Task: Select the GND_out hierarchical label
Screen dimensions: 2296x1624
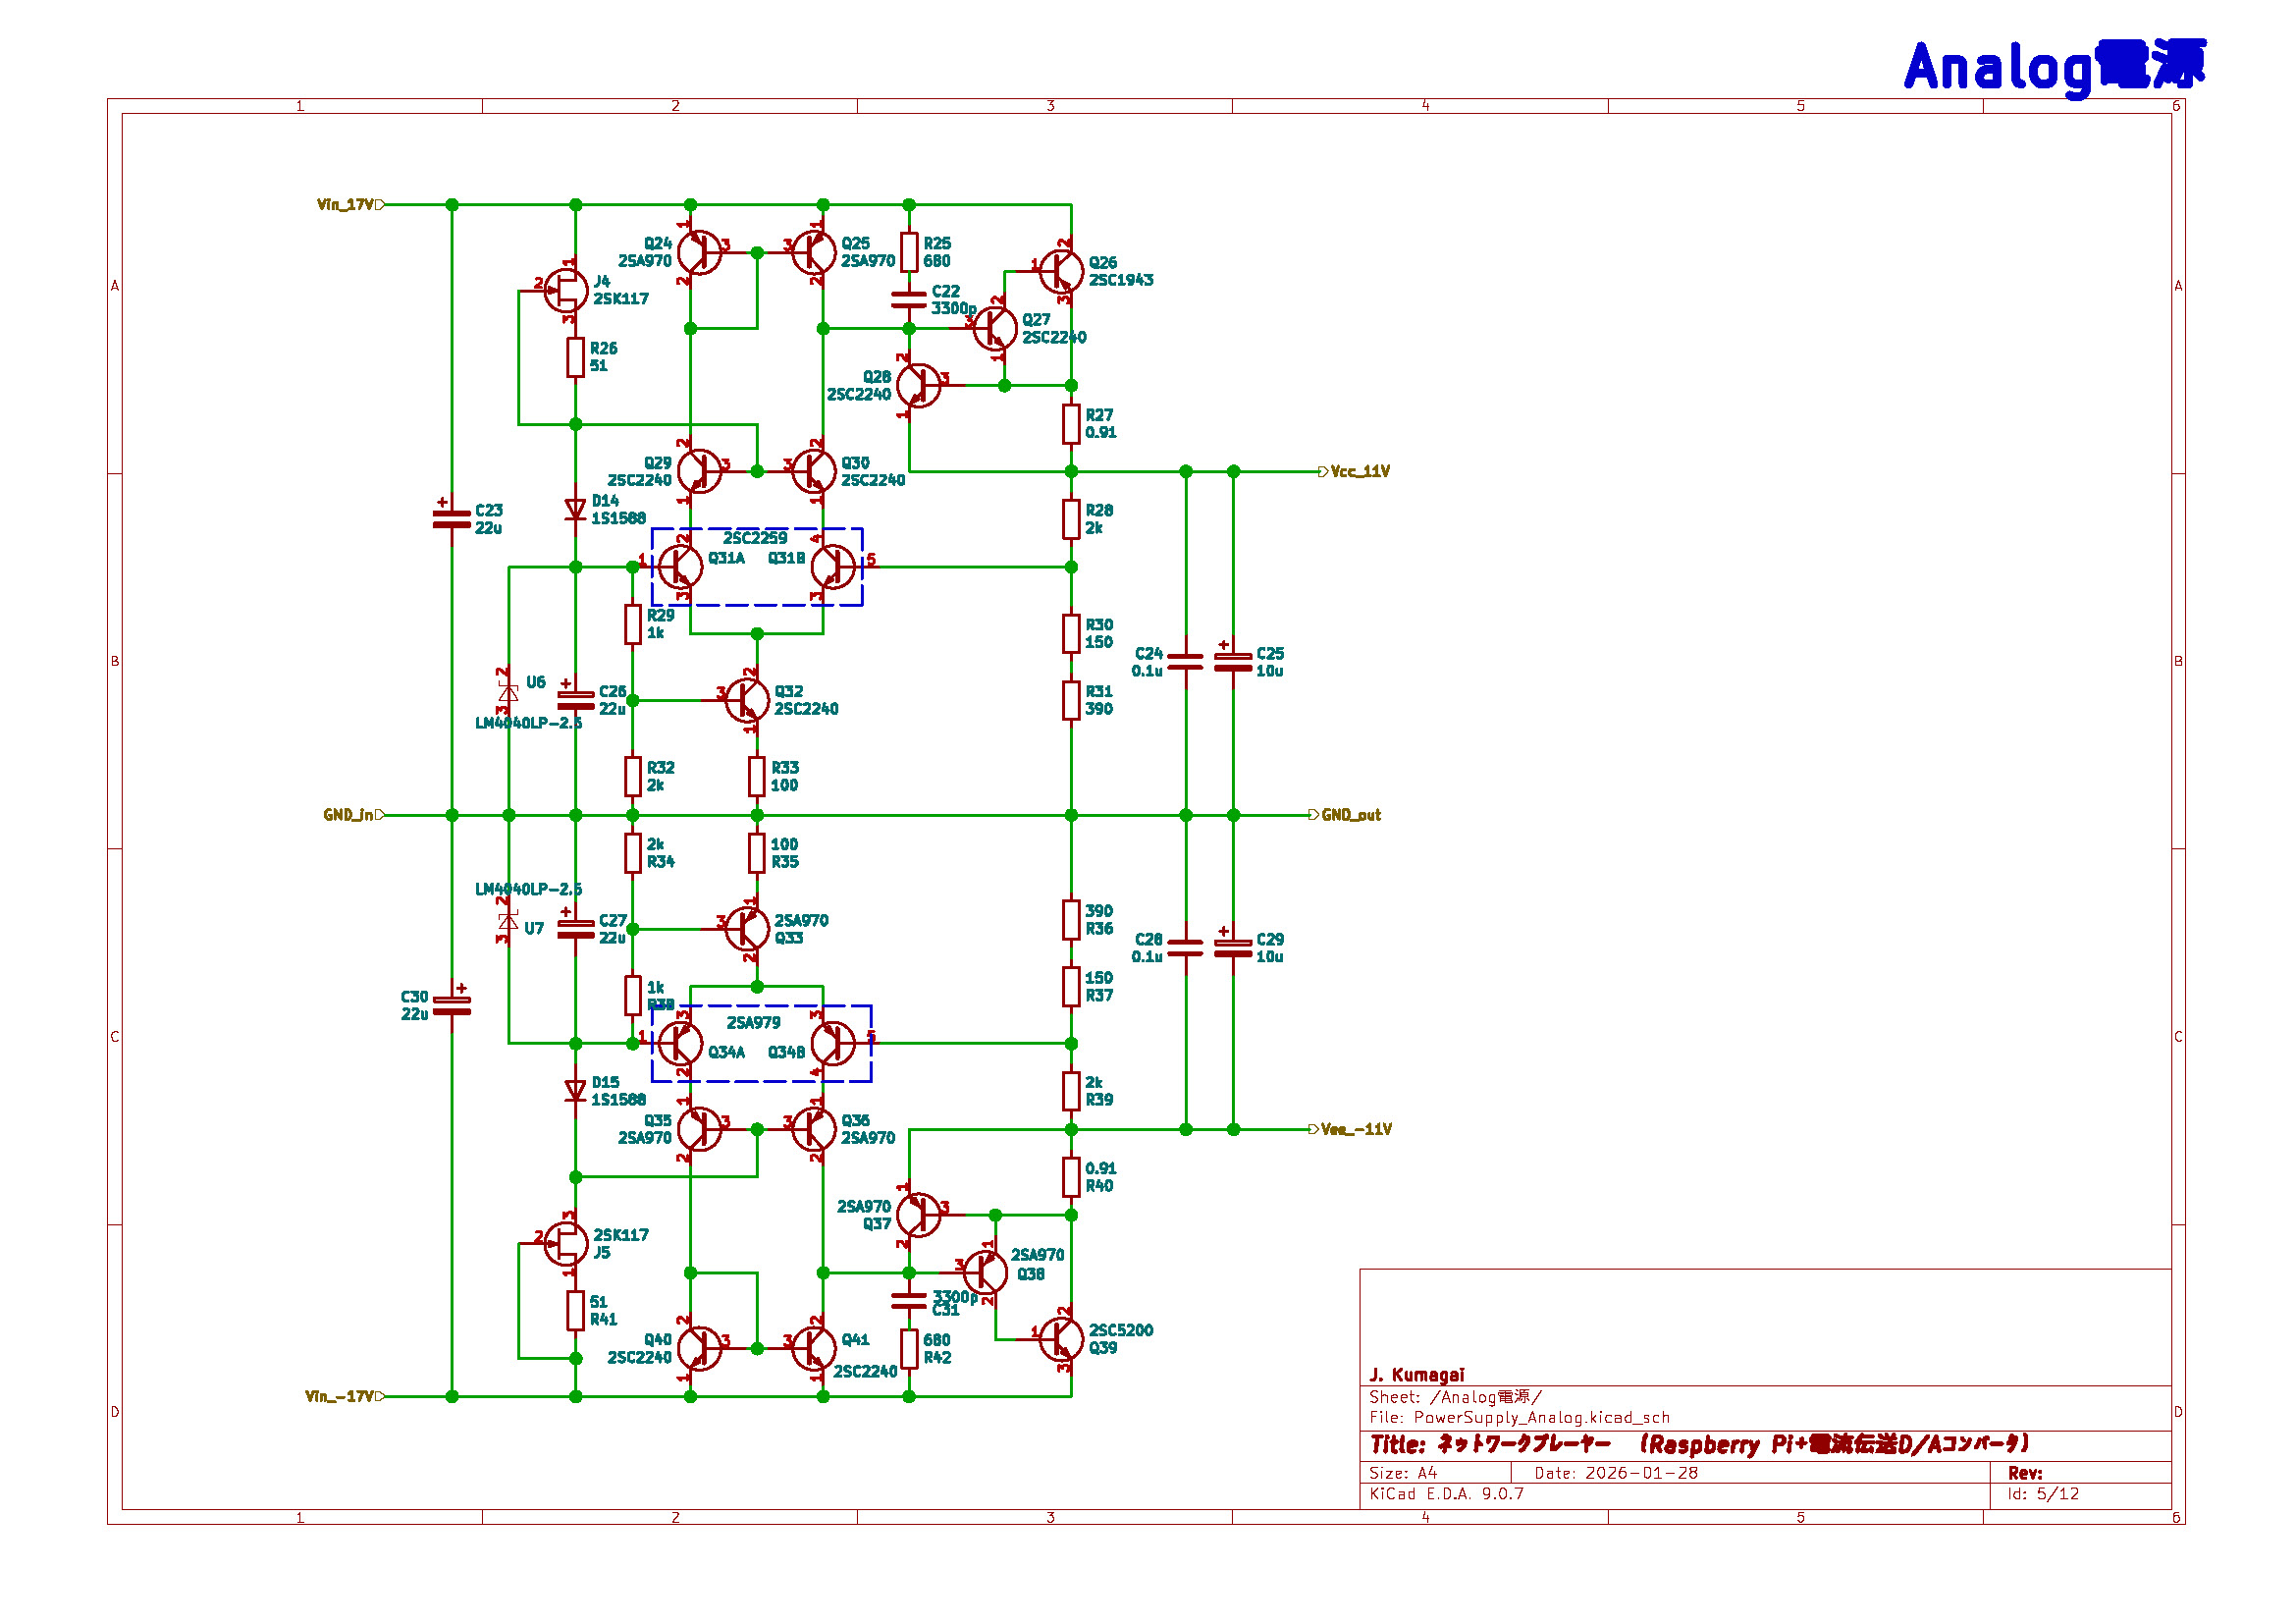Action: [1349, 816]
